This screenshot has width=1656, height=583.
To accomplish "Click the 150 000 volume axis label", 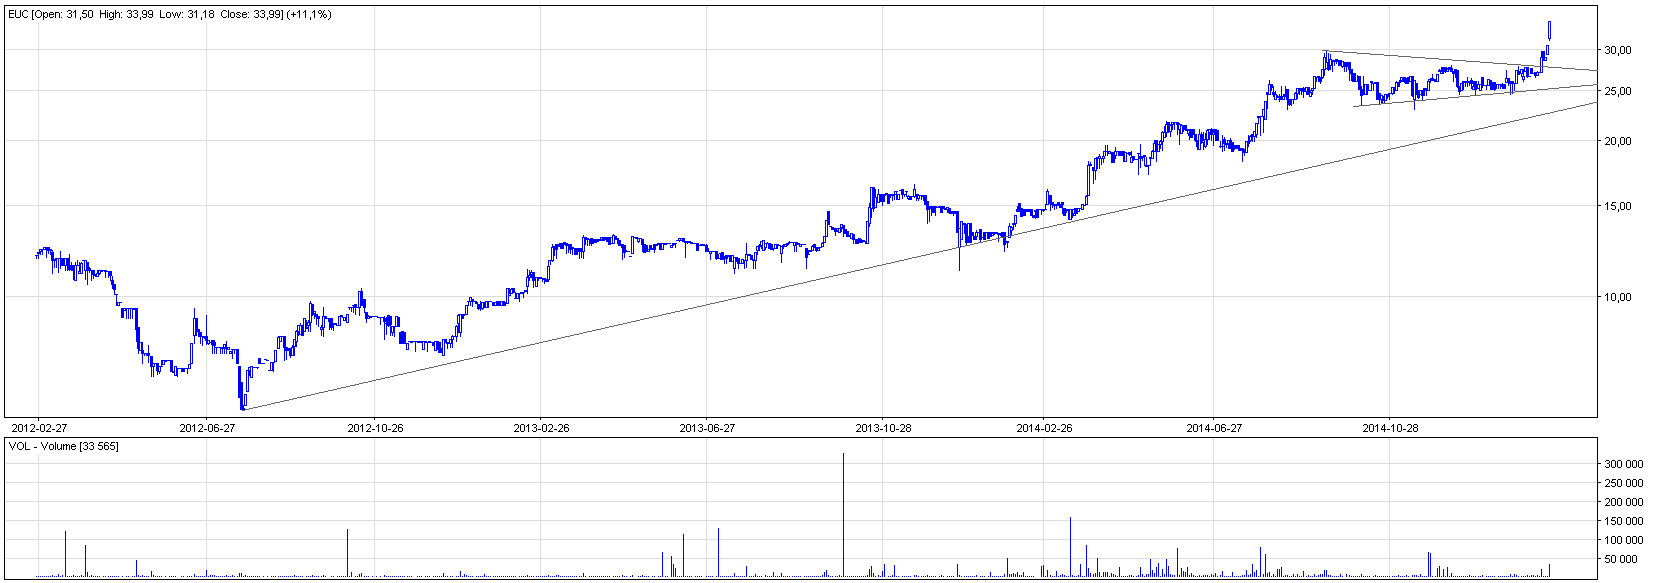I will (x=1624, y=521).
